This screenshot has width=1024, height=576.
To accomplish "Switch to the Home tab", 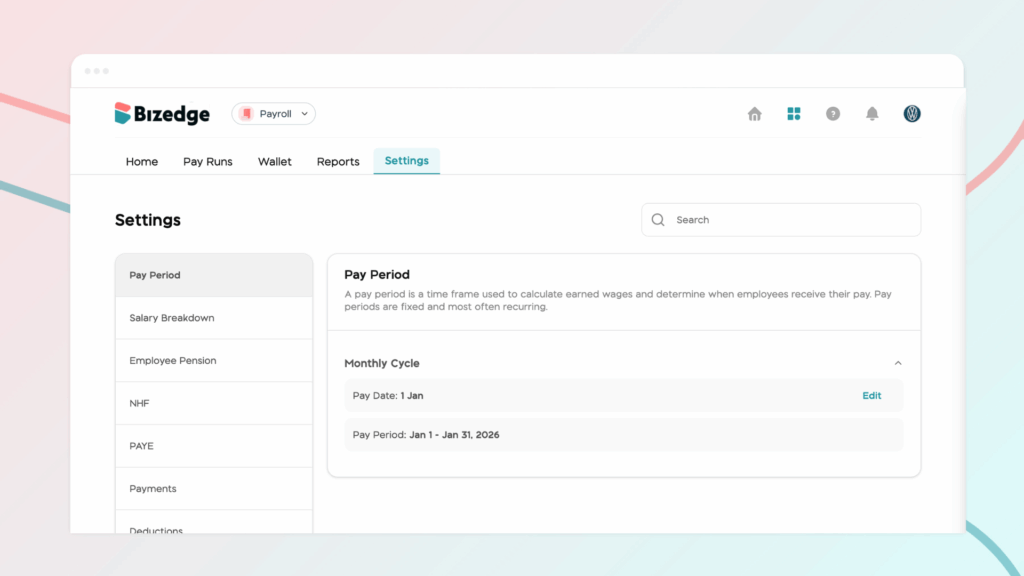I will pyautogui.click(x=142, y=162).
